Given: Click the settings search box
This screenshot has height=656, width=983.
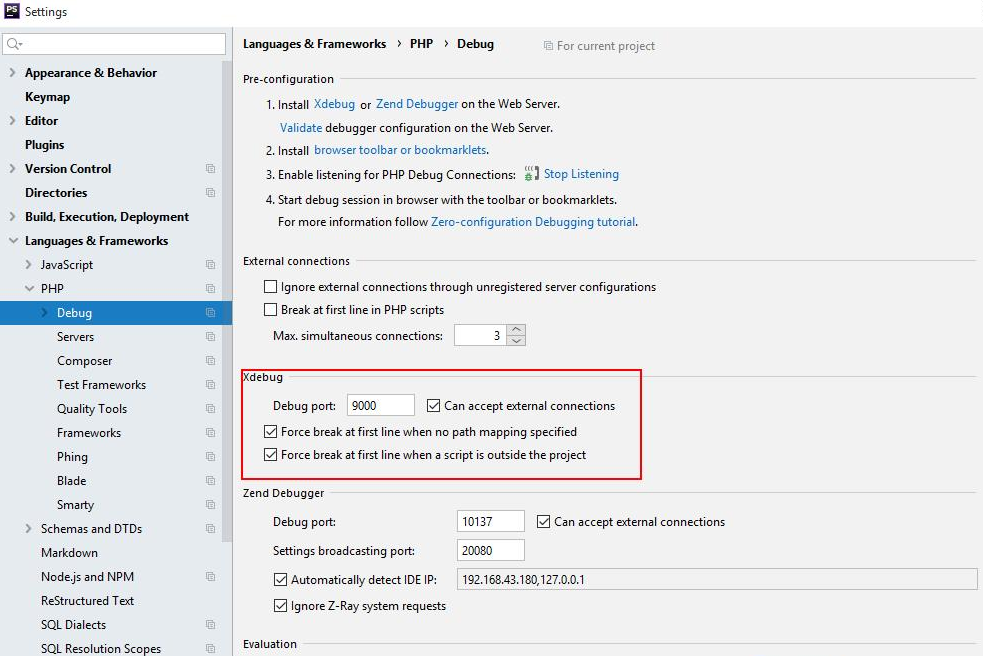Looking at the screenshot, I should click(114, 44).
